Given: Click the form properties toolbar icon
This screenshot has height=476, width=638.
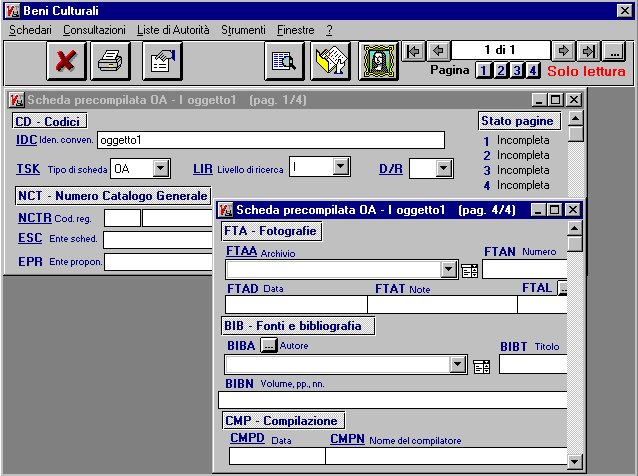Looking at the screenshot, I should [159, 62].
